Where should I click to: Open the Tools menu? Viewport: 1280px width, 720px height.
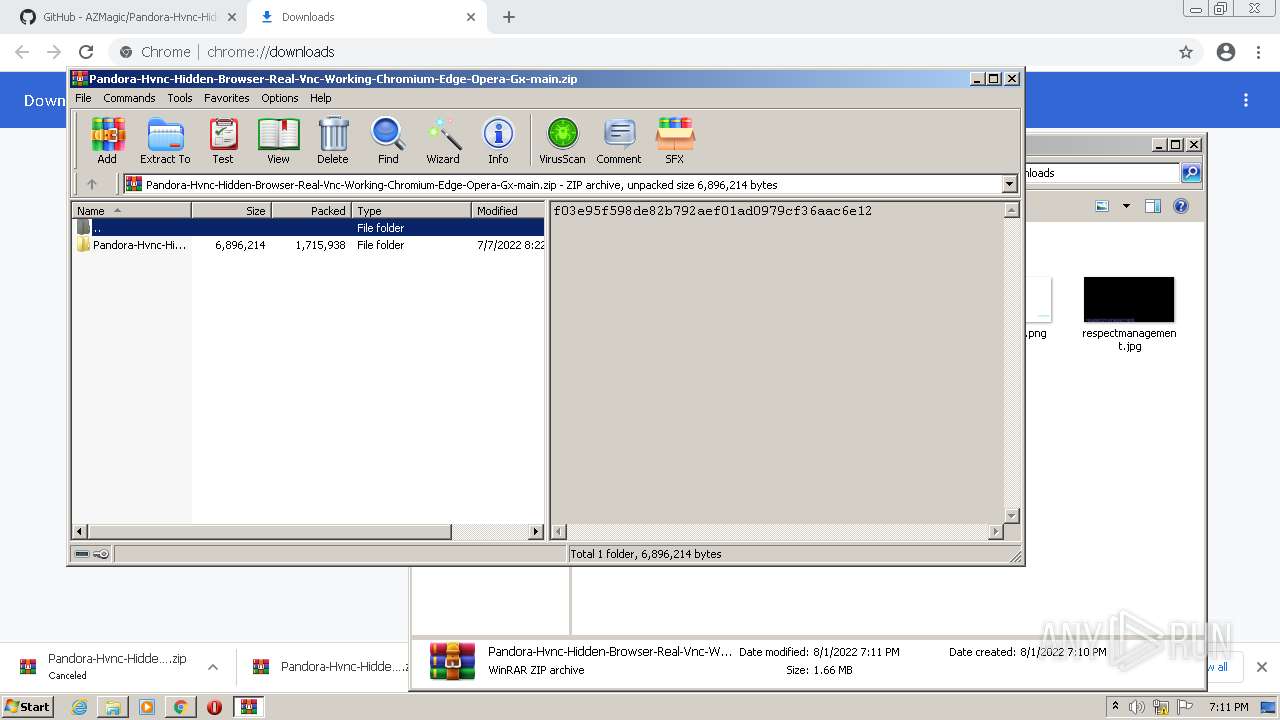[x=180, y=98]
